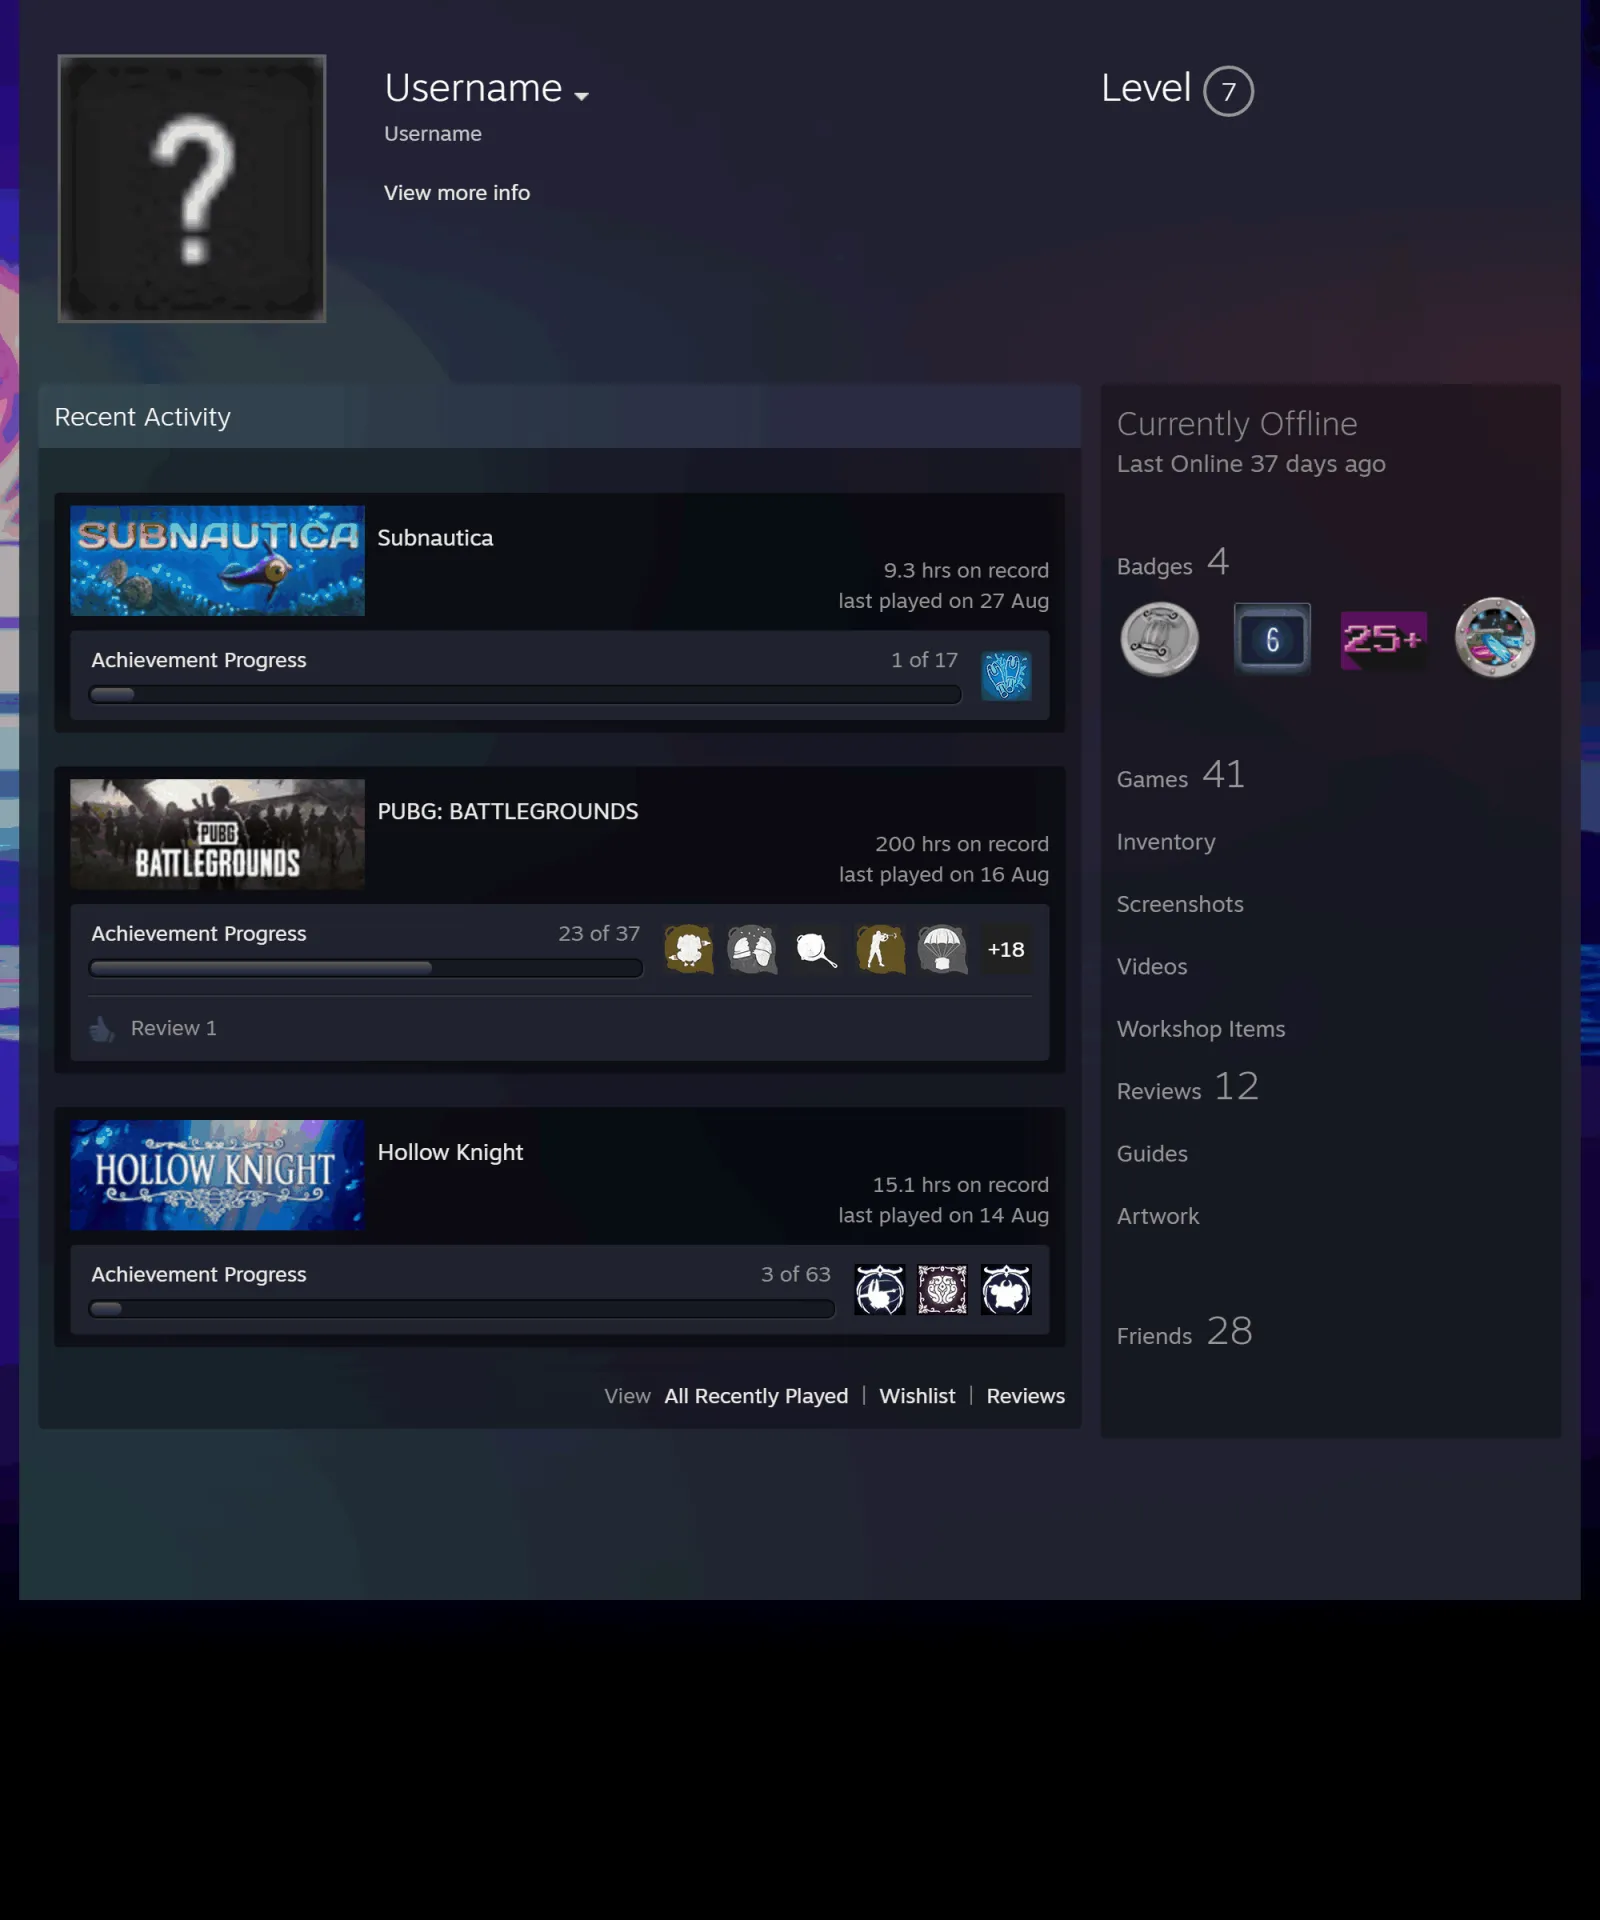The height and width of the screenshot is (1920, 1600).
Task: Open All Recently Played games
Action: pos(756,1396)
